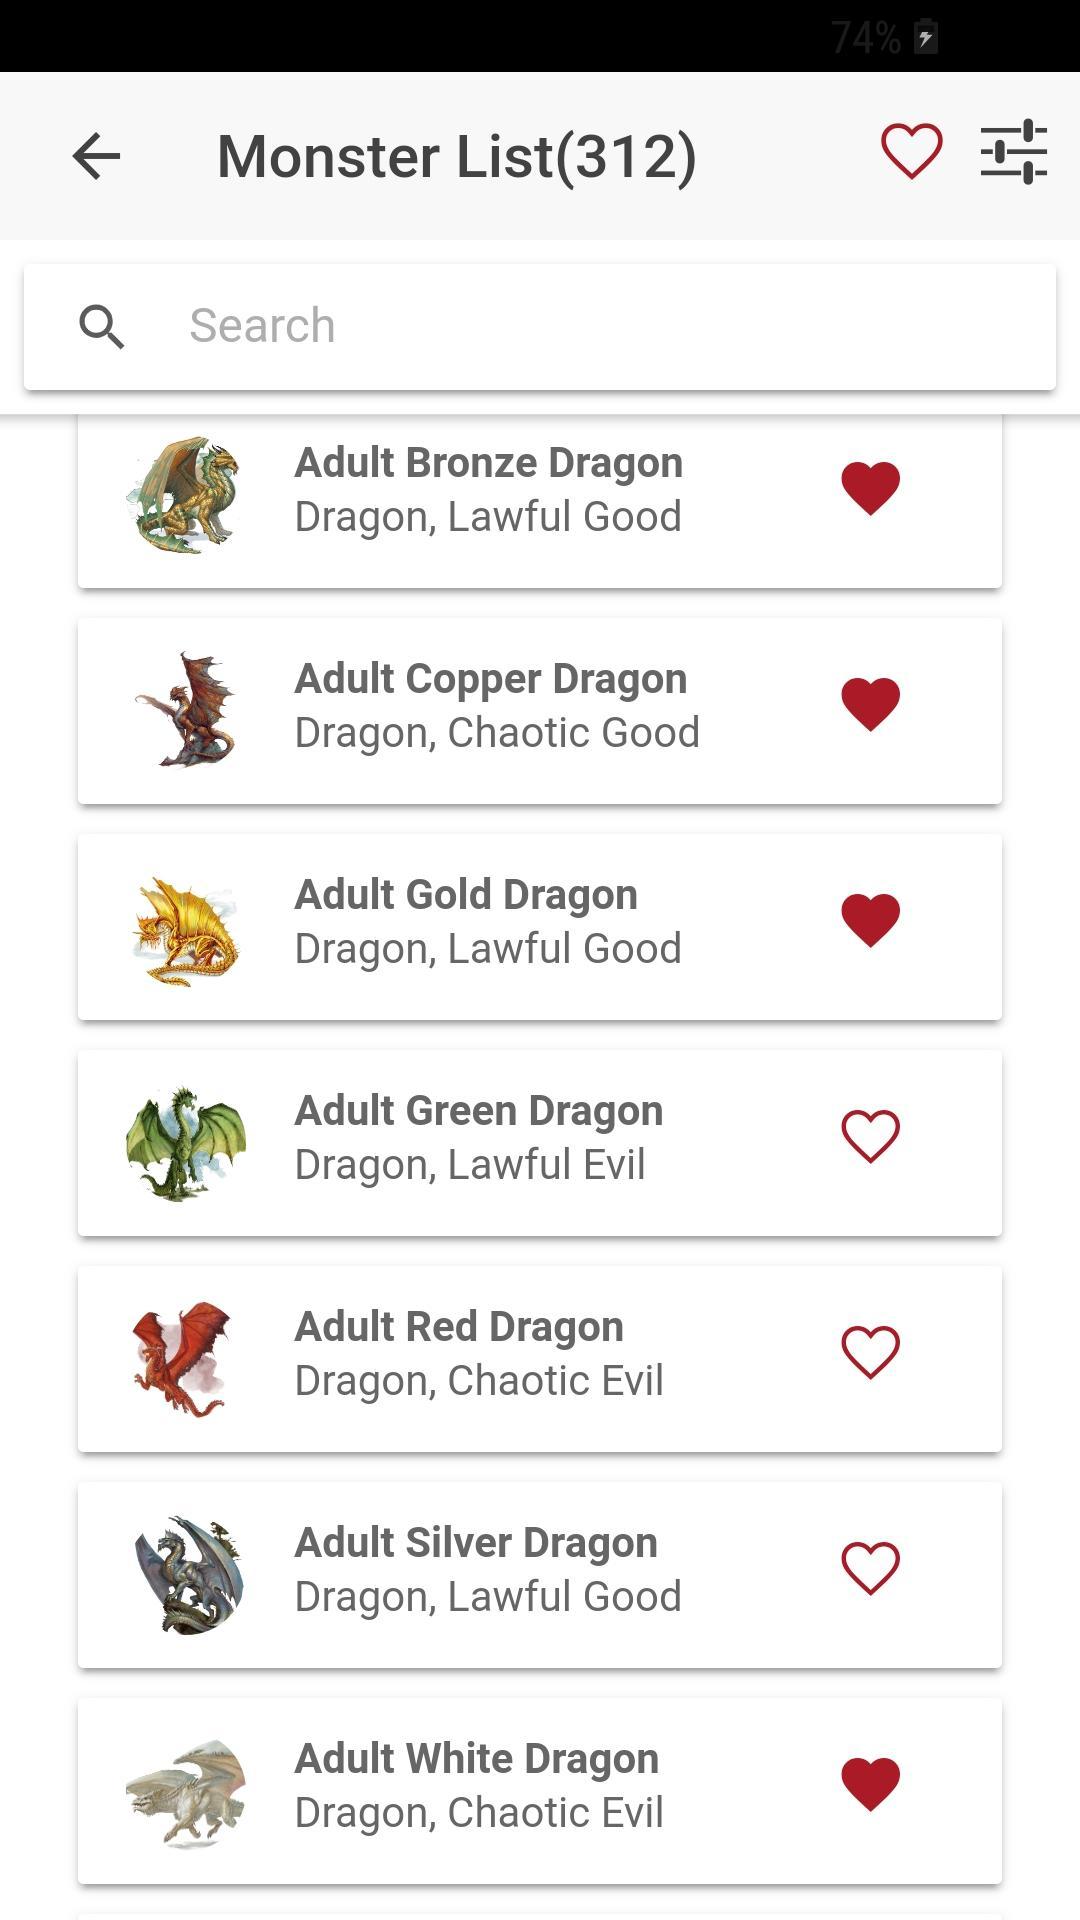Unfavorite the Adult White Dragon
Image resolution: width=1080 pixels, height=1920 pixels.
coord(870,1784)
